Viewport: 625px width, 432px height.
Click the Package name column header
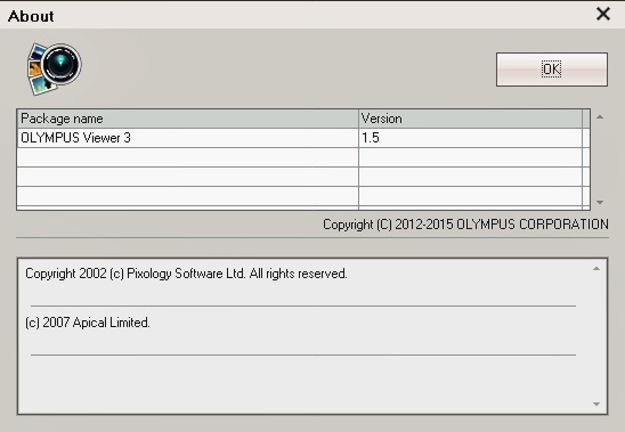click(x=187, y=119)
